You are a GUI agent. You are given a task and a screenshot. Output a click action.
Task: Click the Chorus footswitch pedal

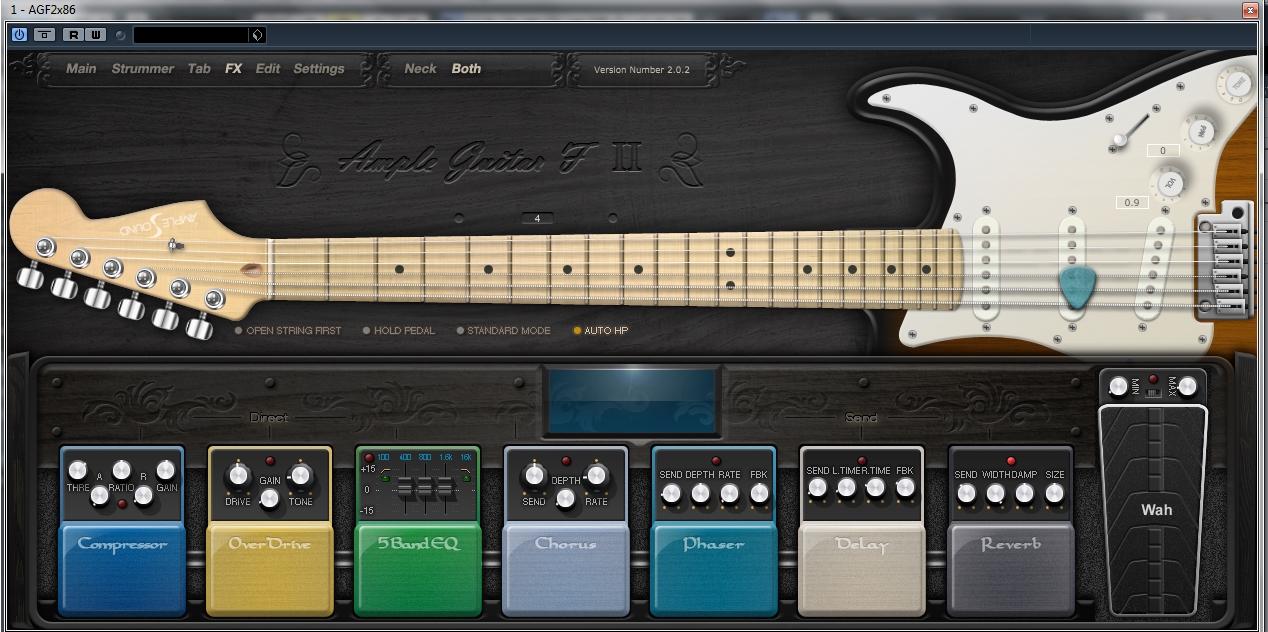pos(566,568)
